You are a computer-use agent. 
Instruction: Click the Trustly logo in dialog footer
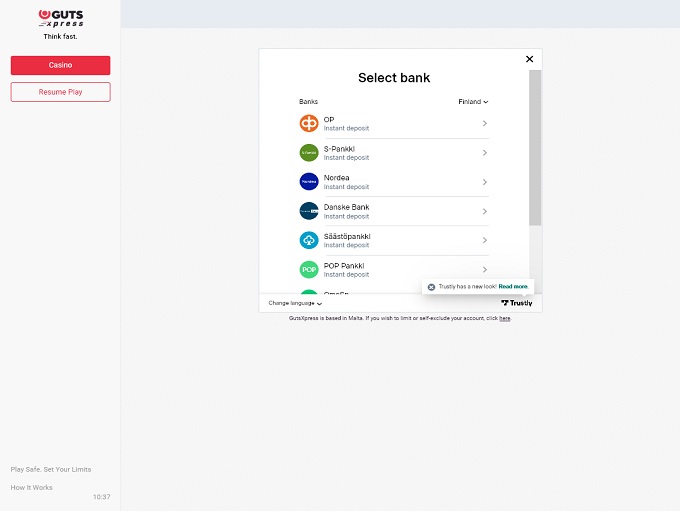click(x=517, y=303)
